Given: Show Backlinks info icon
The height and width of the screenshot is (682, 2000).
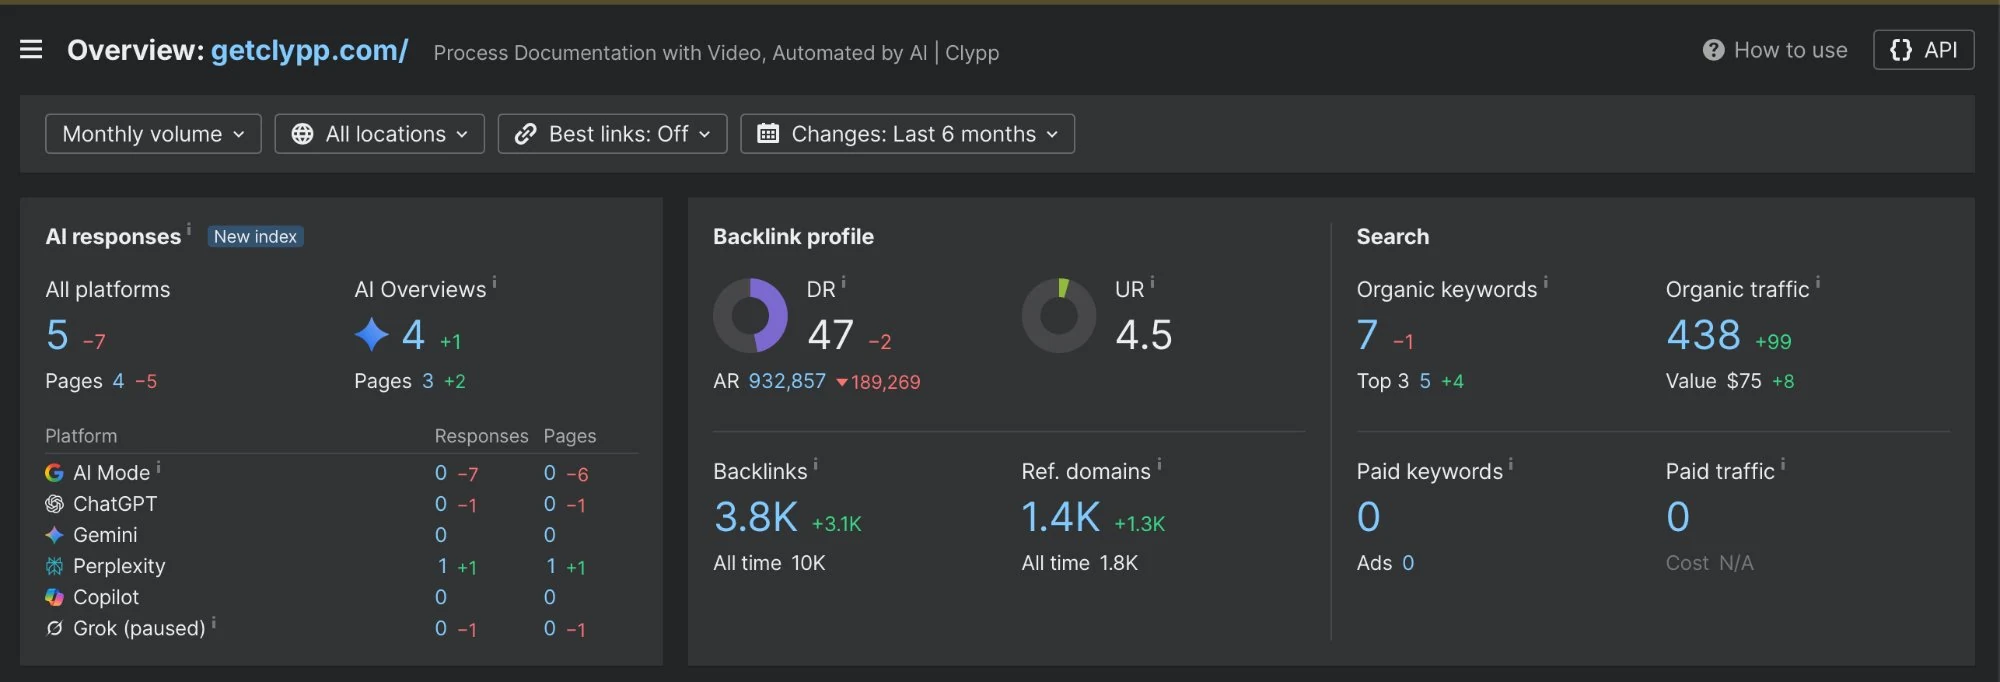Looking at the screenshot, I should point(815,465).
